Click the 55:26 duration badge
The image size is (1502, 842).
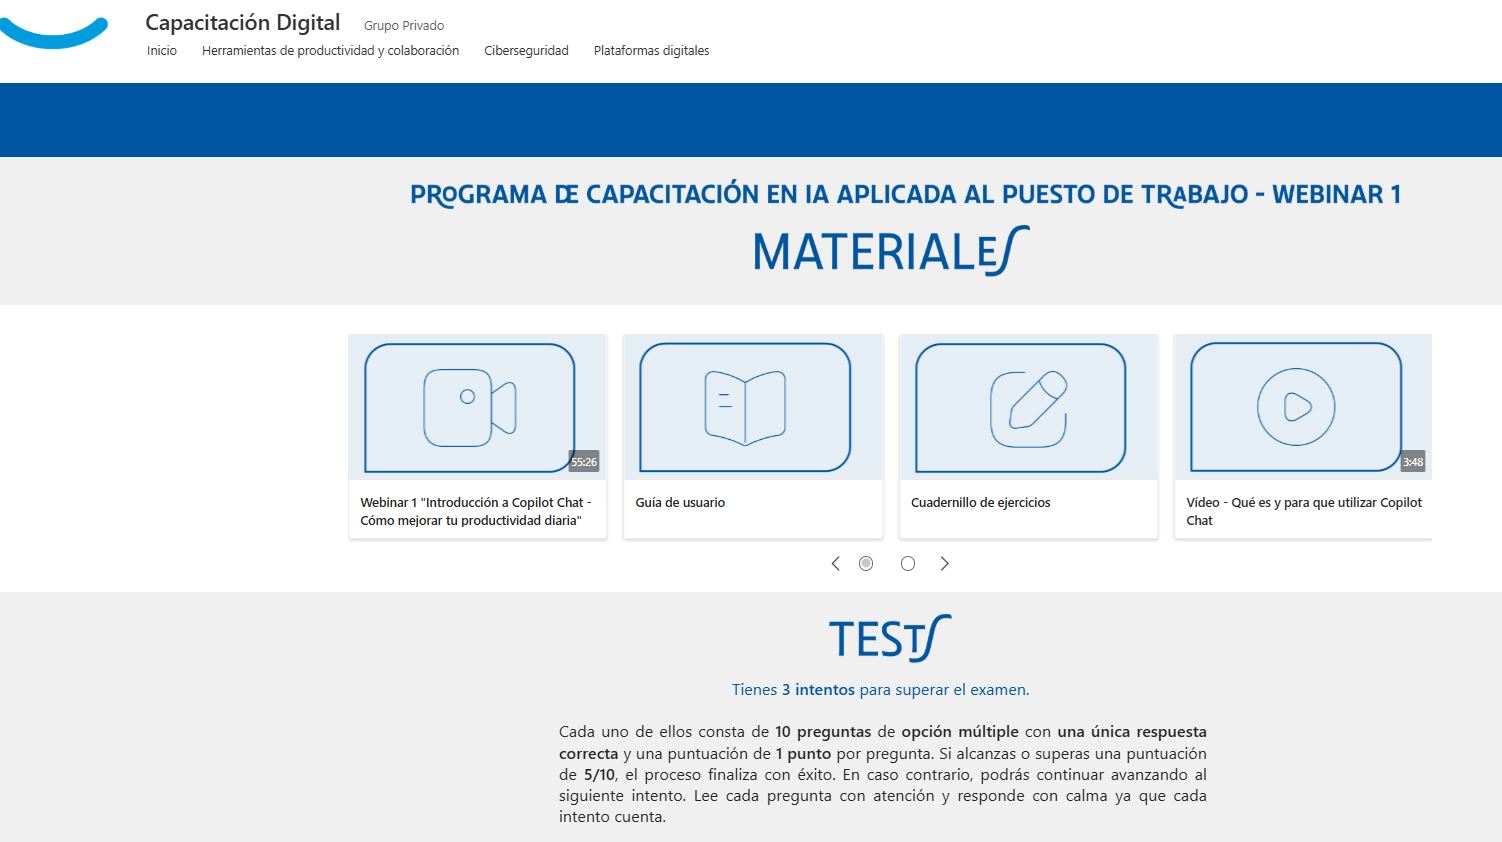tap(584, 462)
